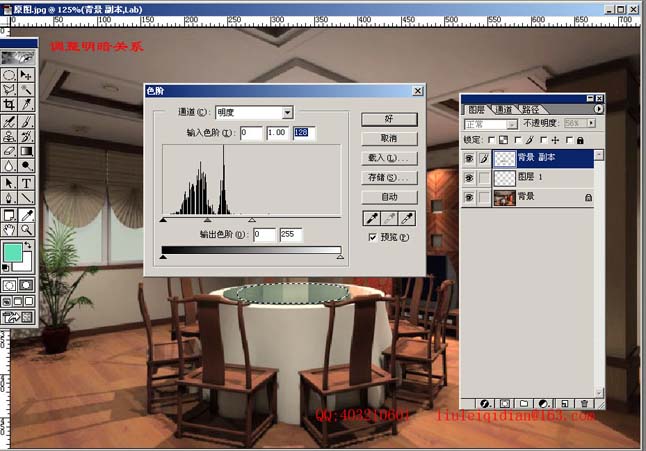Select the Type tool
Screen dimensions: 646x451
pyautogui.click(x=26, y=183)
